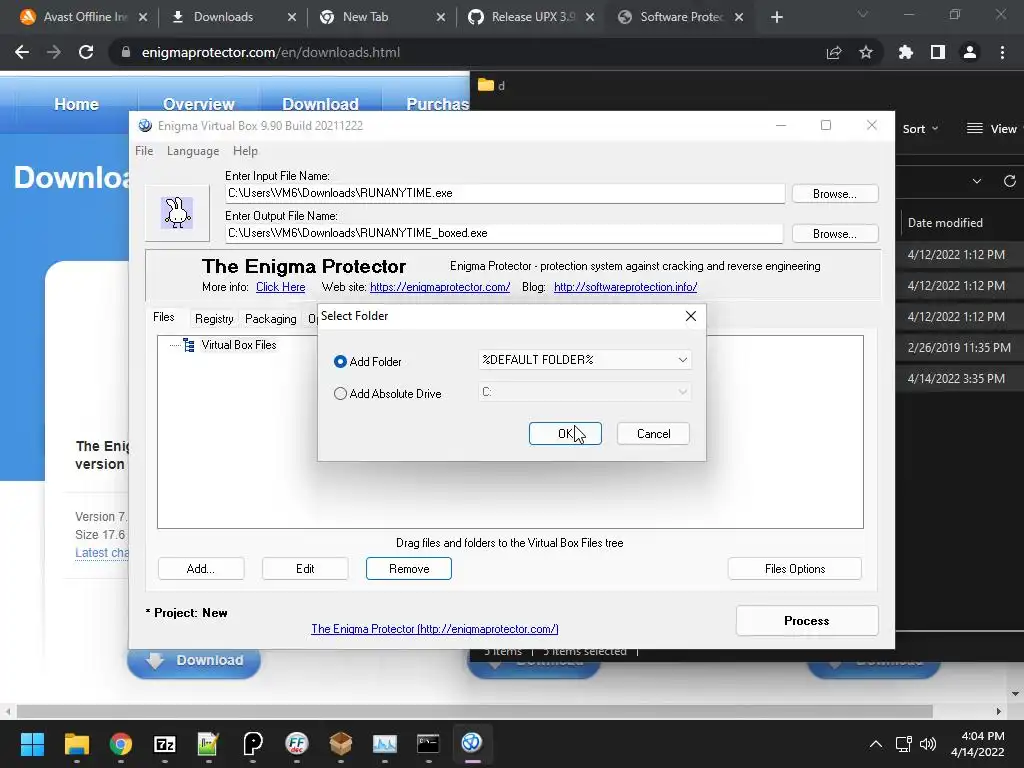Open the volume speaker tray icon
1024x768 pixels.
[927, 744]
